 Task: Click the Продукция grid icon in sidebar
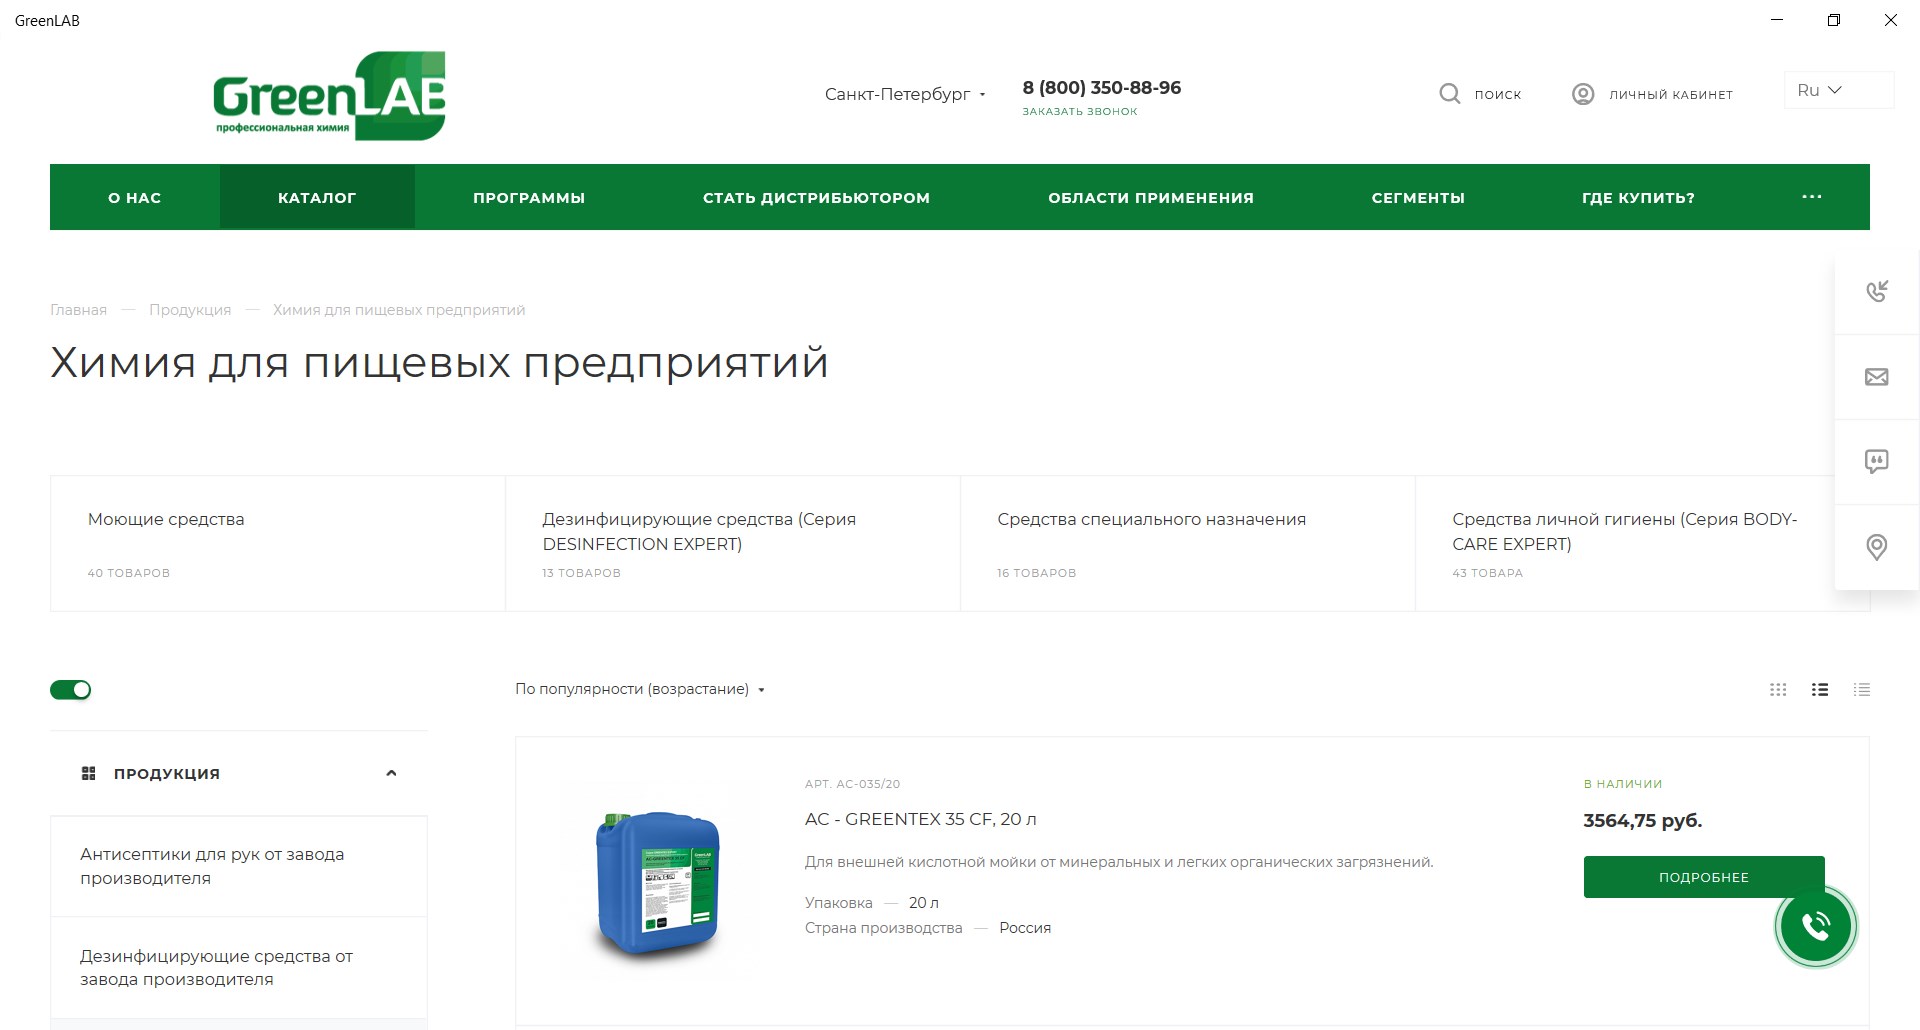point(89,773)
